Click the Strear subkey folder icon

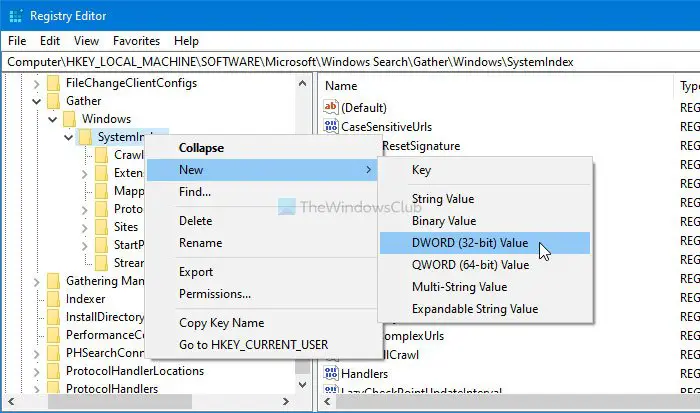click(102, 263)
